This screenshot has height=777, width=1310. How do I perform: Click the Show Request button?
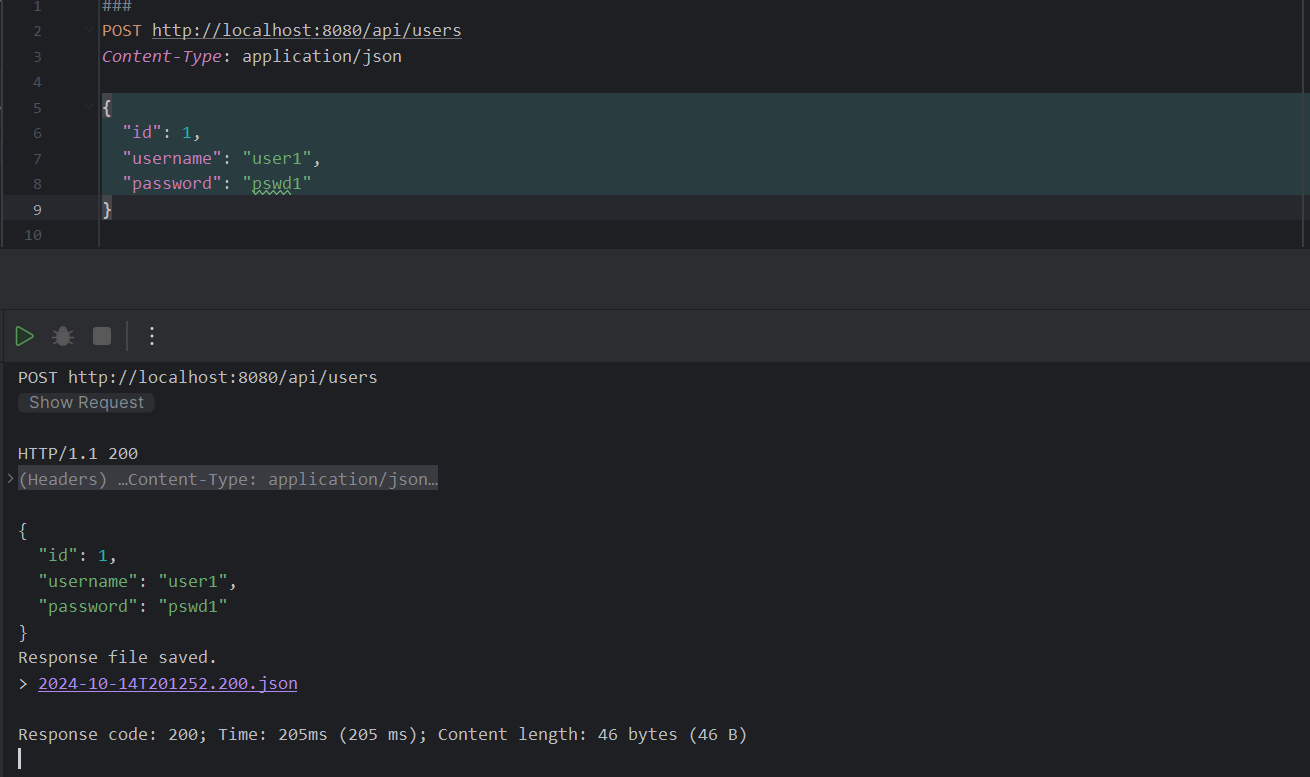click(86, 402)
